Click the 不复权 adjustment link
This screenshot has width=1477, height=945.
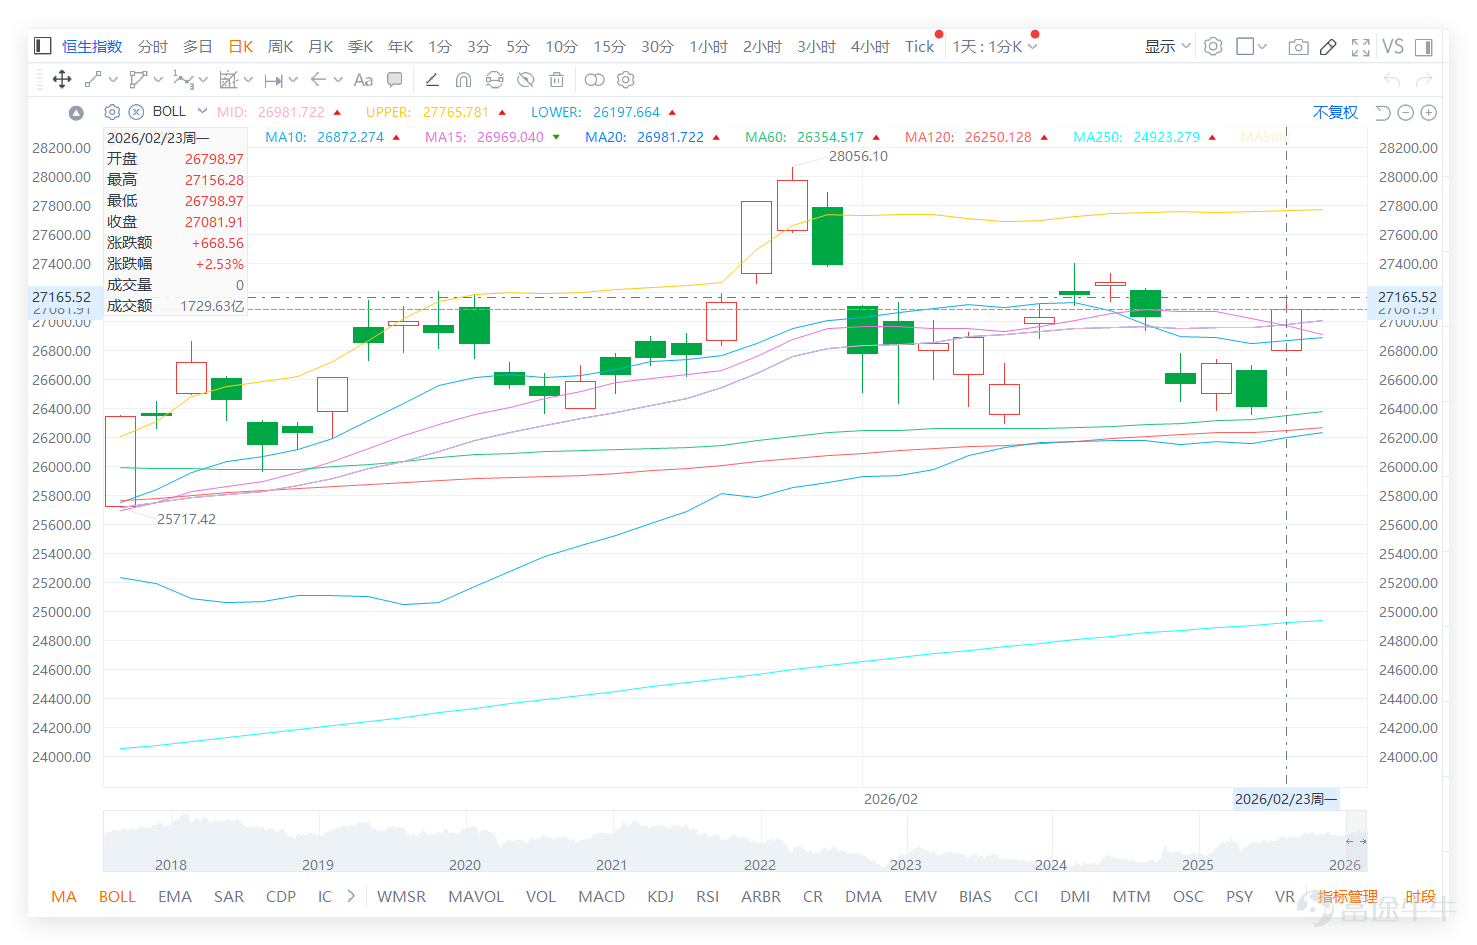click(1335, 112)
